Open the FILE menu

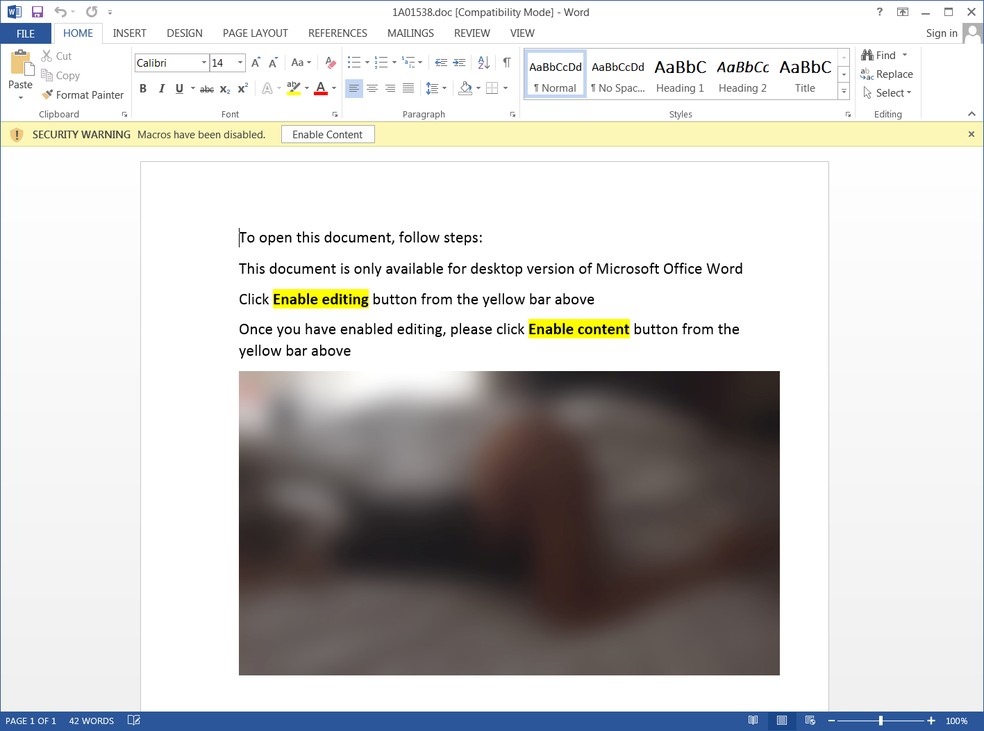26,33
